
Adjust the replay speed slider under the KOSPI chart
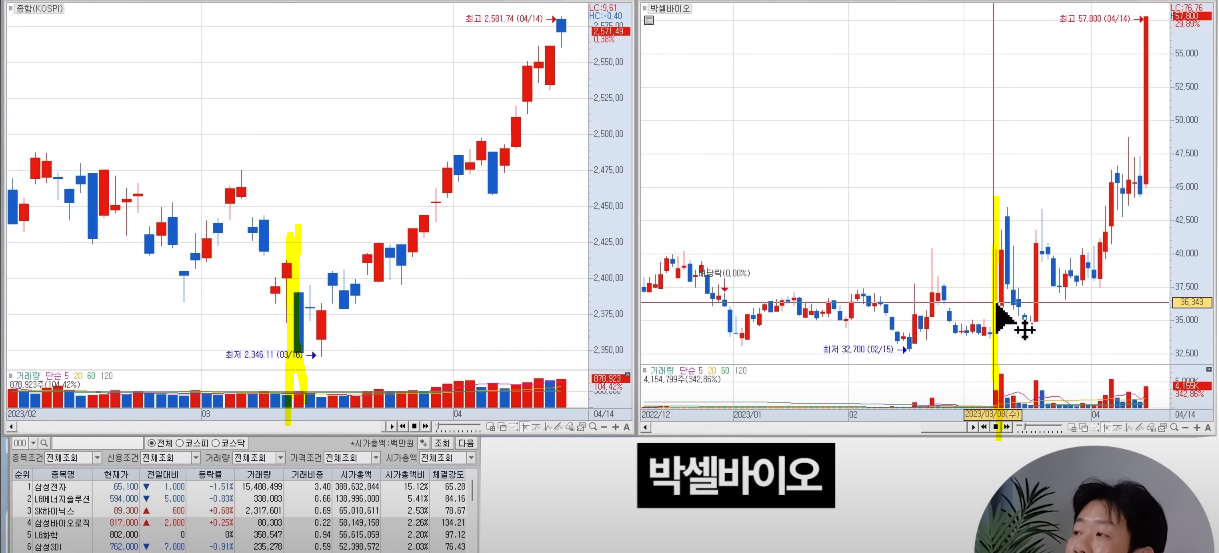[458, 426]
